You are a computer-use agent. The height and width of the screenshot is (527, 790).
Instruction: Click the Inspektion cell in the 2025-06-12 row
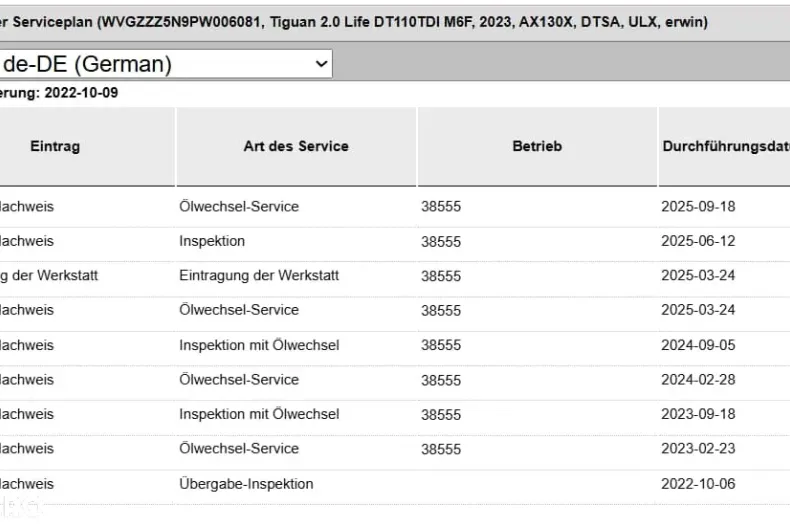click(212, 241)
